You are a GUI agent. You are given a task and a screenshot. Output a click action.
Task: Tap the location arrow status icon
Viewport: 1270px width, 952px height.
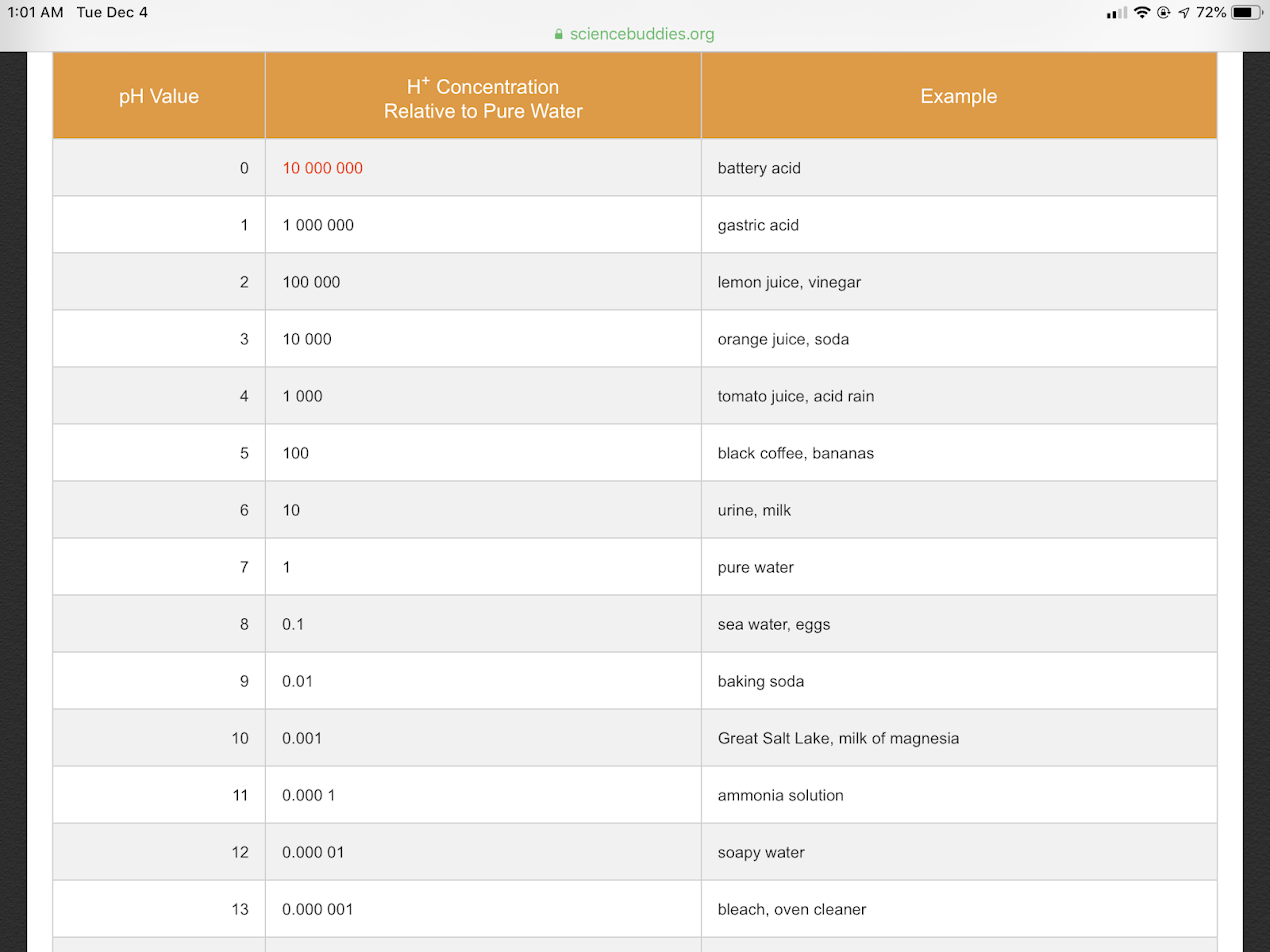pos(1184,13)
